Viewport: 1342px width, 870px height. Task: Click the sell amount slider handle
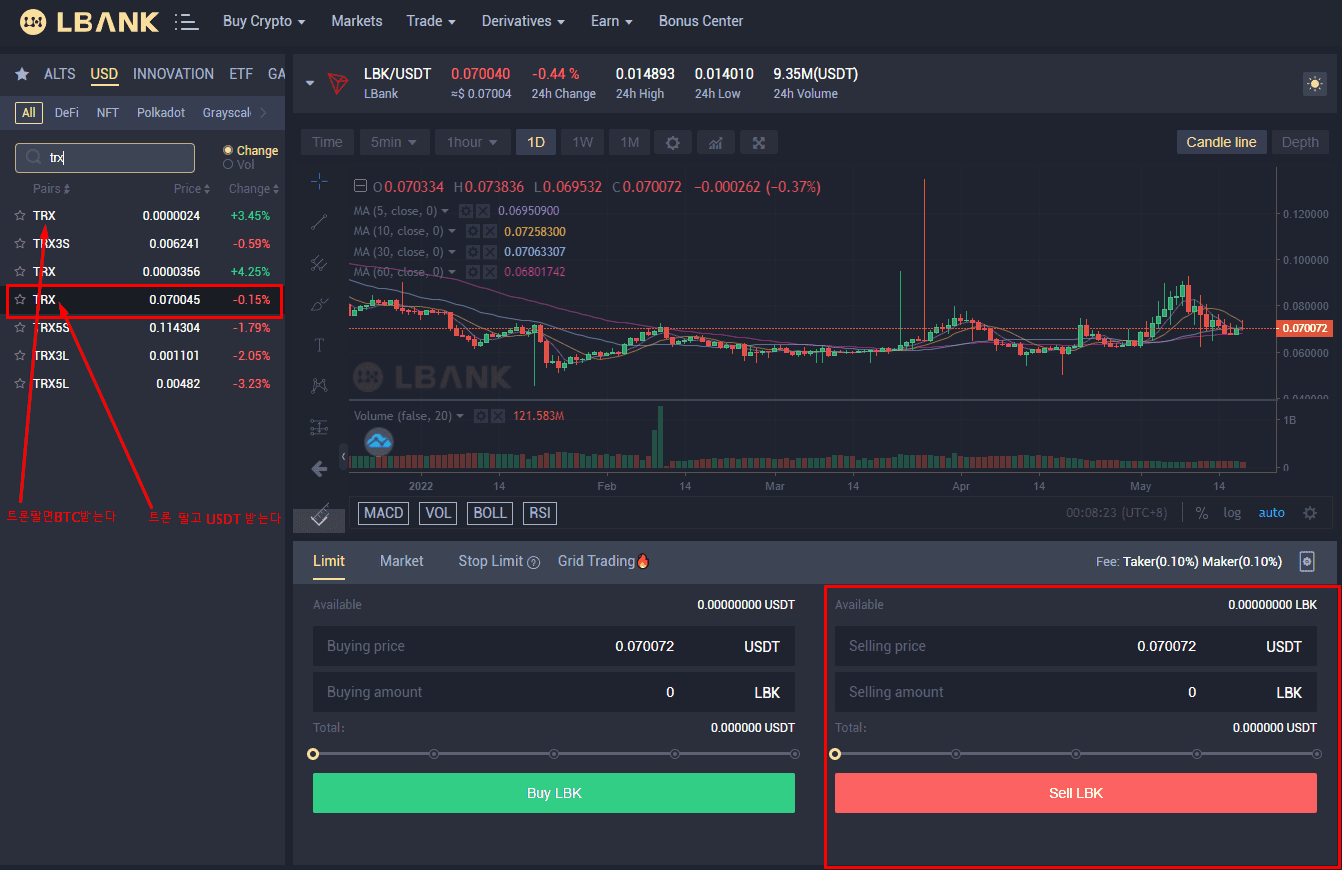(835, 754)
